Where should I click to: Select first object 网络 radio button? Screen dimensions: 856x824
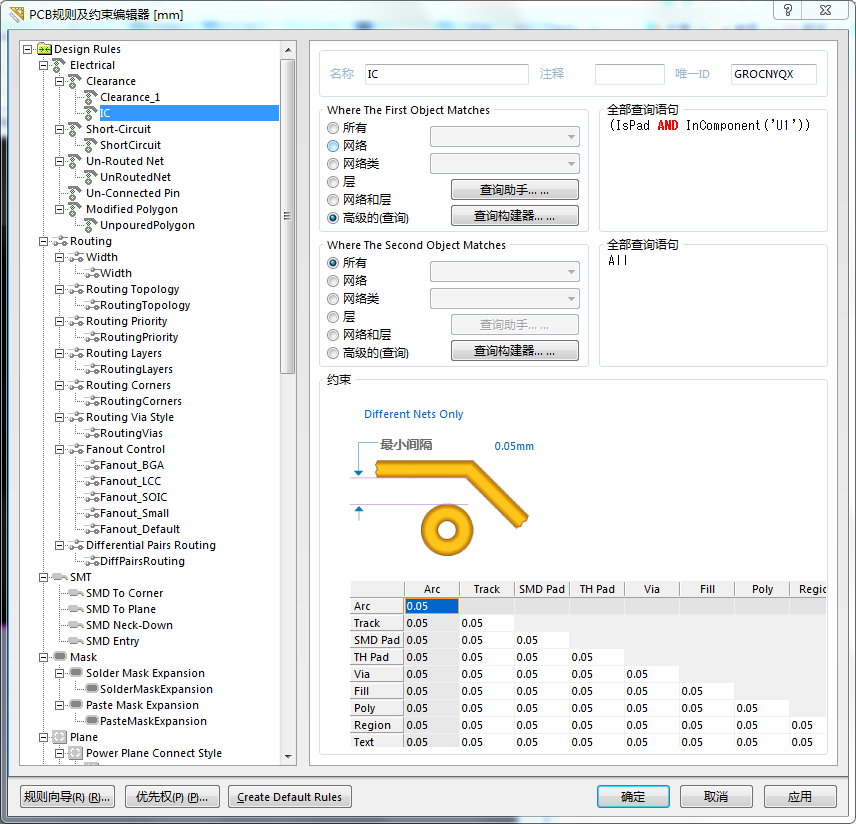pyautogui.click(x=333, y=146)
